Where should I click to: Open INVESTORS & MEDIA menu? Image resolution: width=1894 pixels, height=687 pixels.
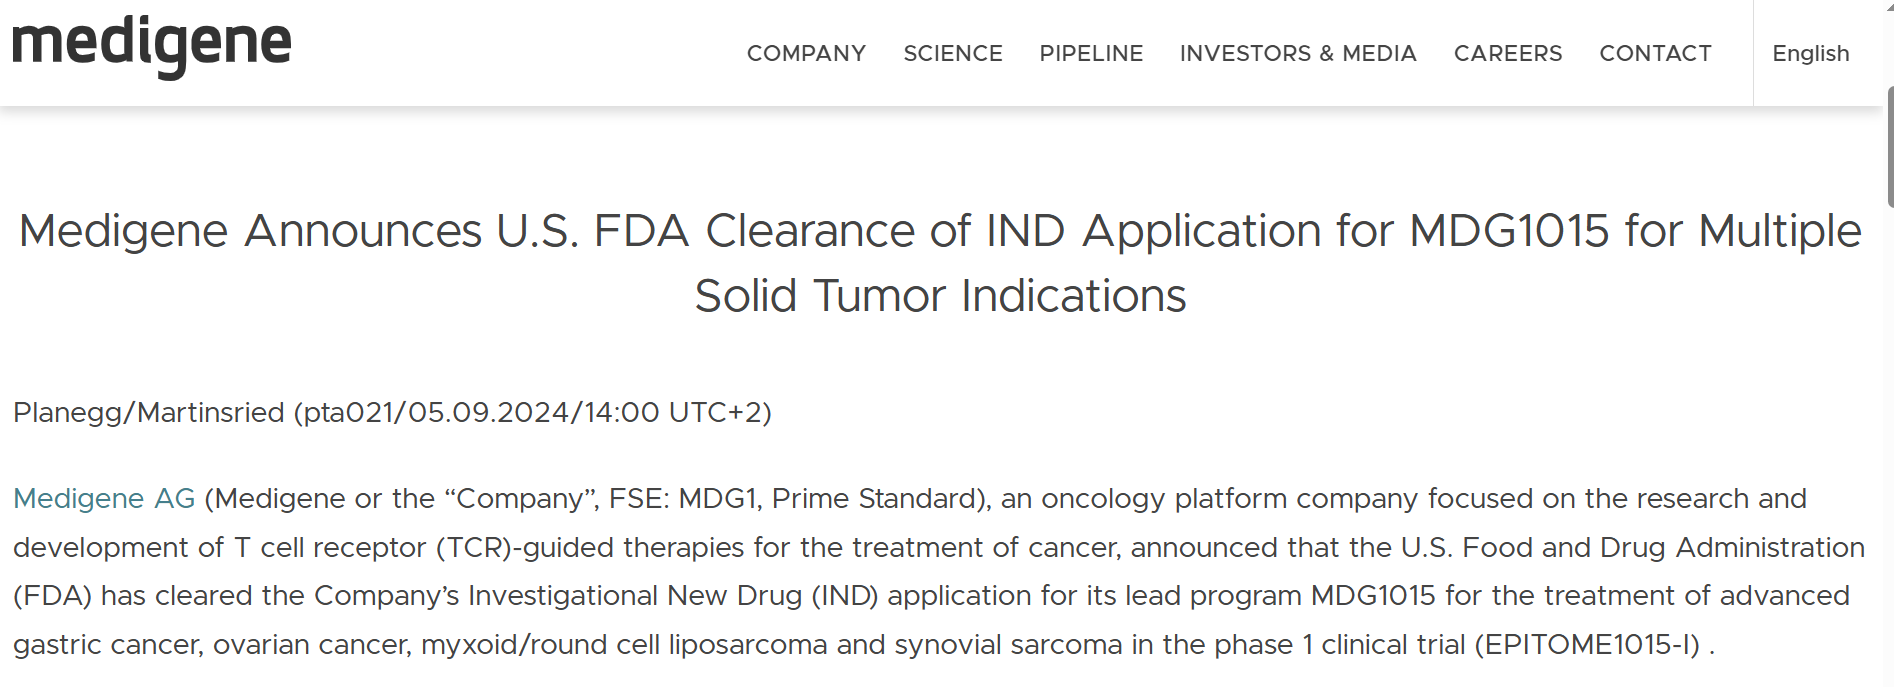pyautogui.click(x=1298, y=54)
